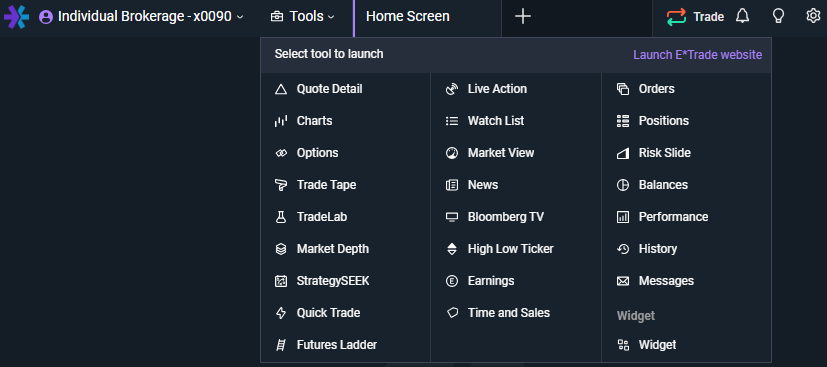The image size is (827, 367).
Task: Click the lightbulb ideas icon
Action: 778,16
